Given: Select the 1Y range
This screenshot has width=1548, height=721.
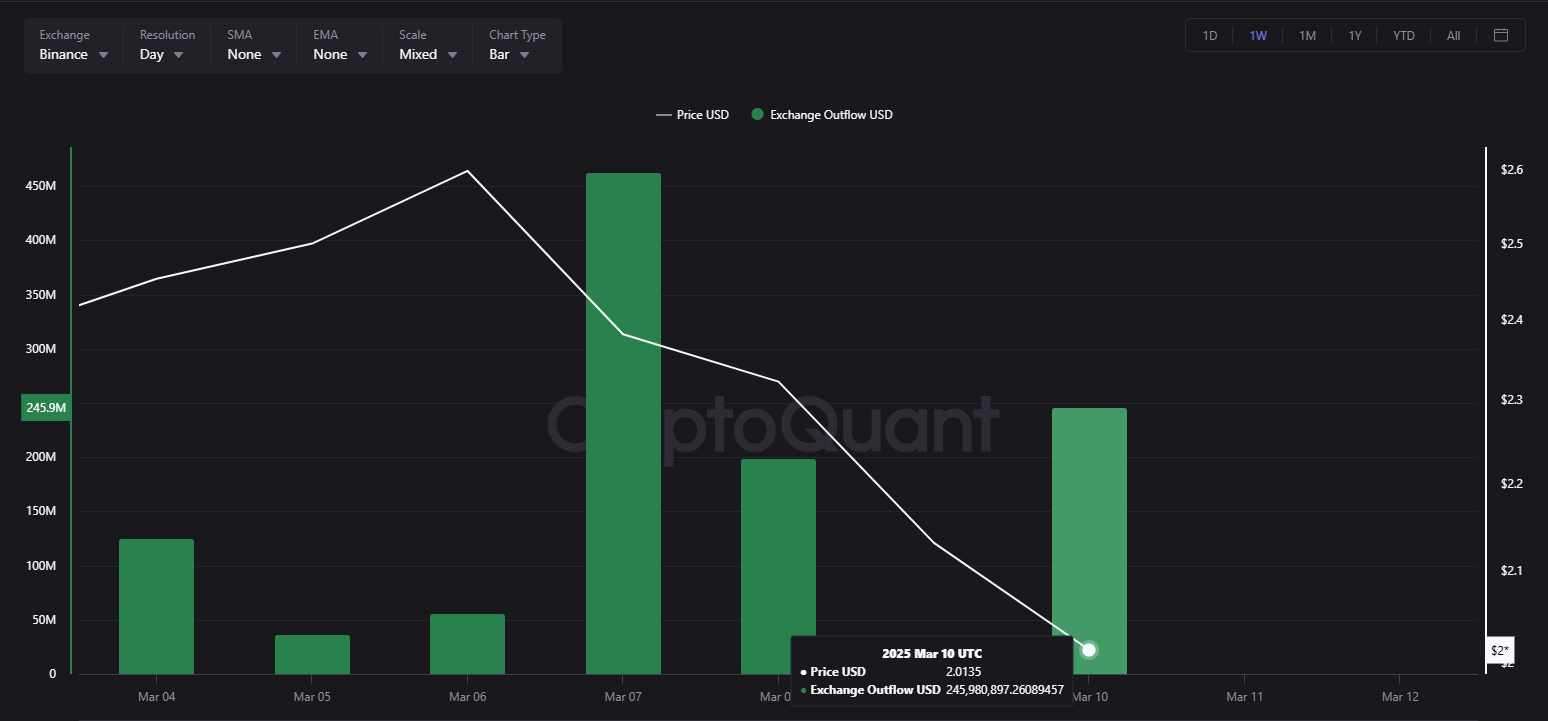Looking at the screenshot, I should coord(1355,35).
